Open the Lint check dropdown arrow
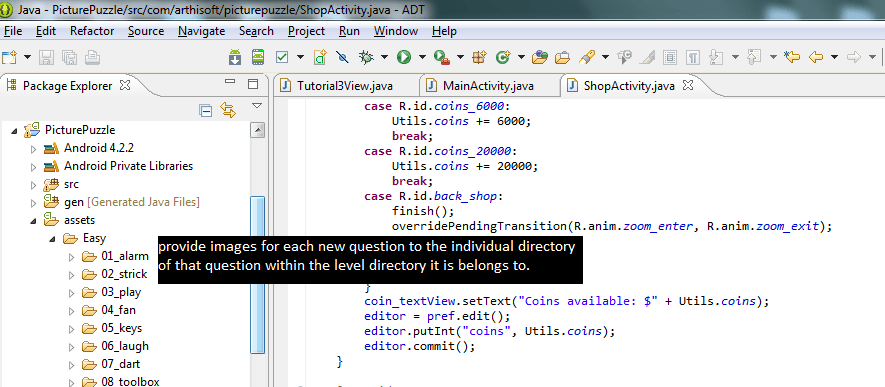 (300, 57)
